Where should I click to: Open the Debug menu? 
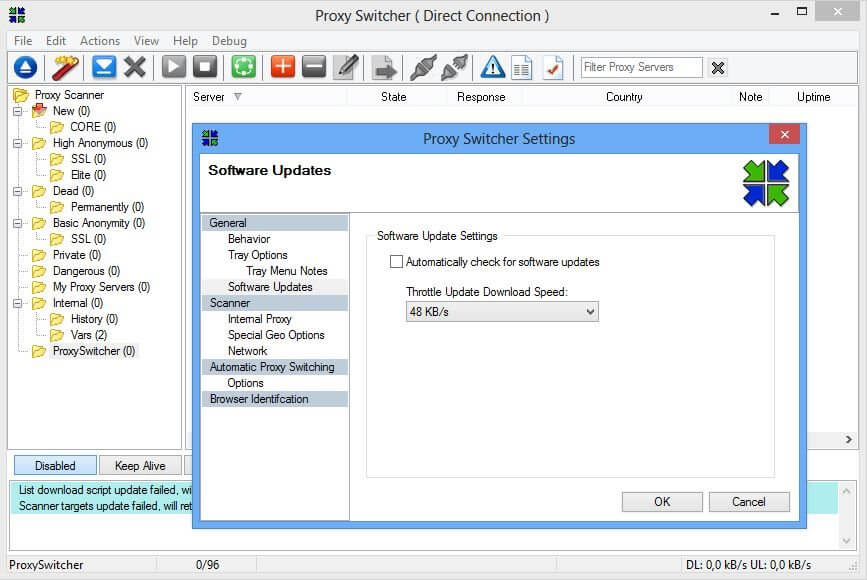point(229,41)
